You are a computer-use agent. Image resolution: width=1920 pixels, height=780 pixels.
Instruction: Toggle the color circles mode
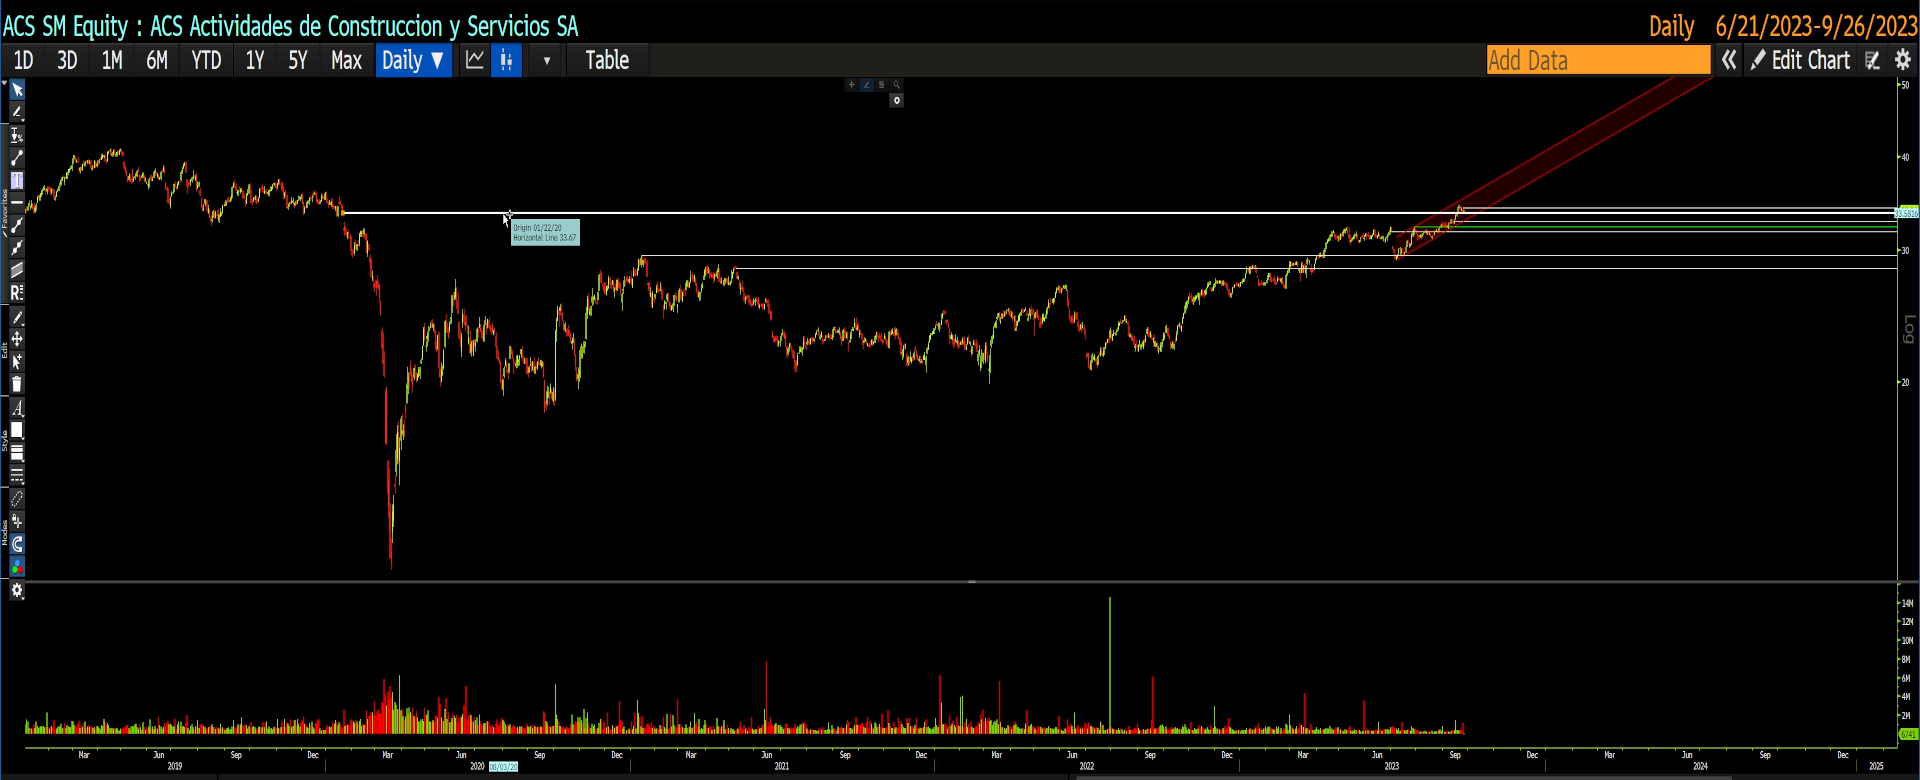[17, 566]
